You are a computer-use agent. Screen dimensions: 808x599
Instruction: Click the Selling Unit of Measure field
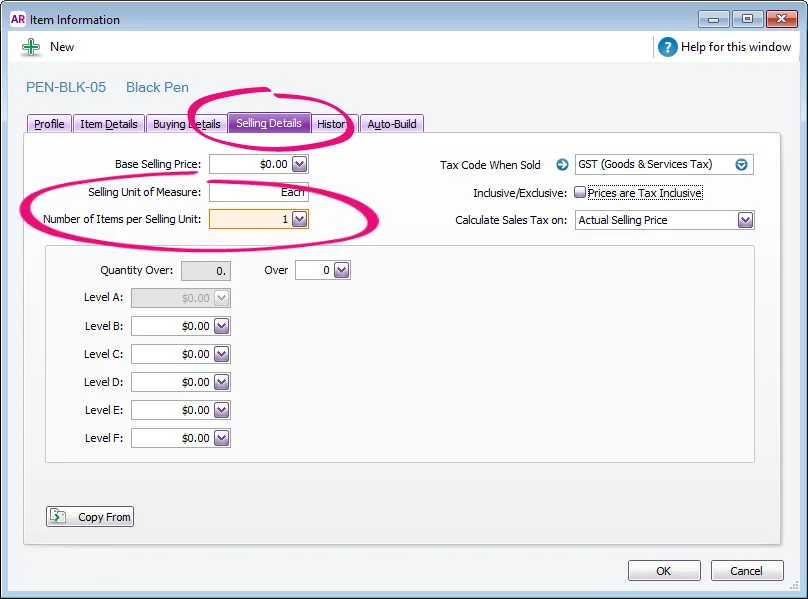coord(259,192)
